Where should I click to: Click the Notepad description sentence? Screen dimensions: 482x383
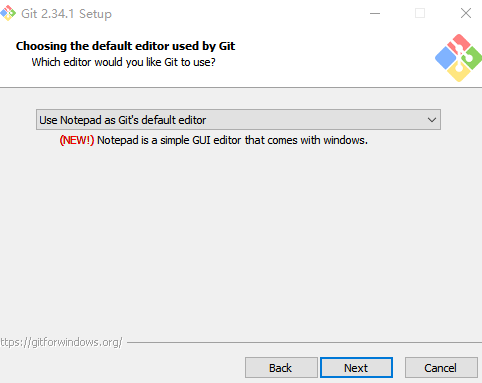(232, 140)
